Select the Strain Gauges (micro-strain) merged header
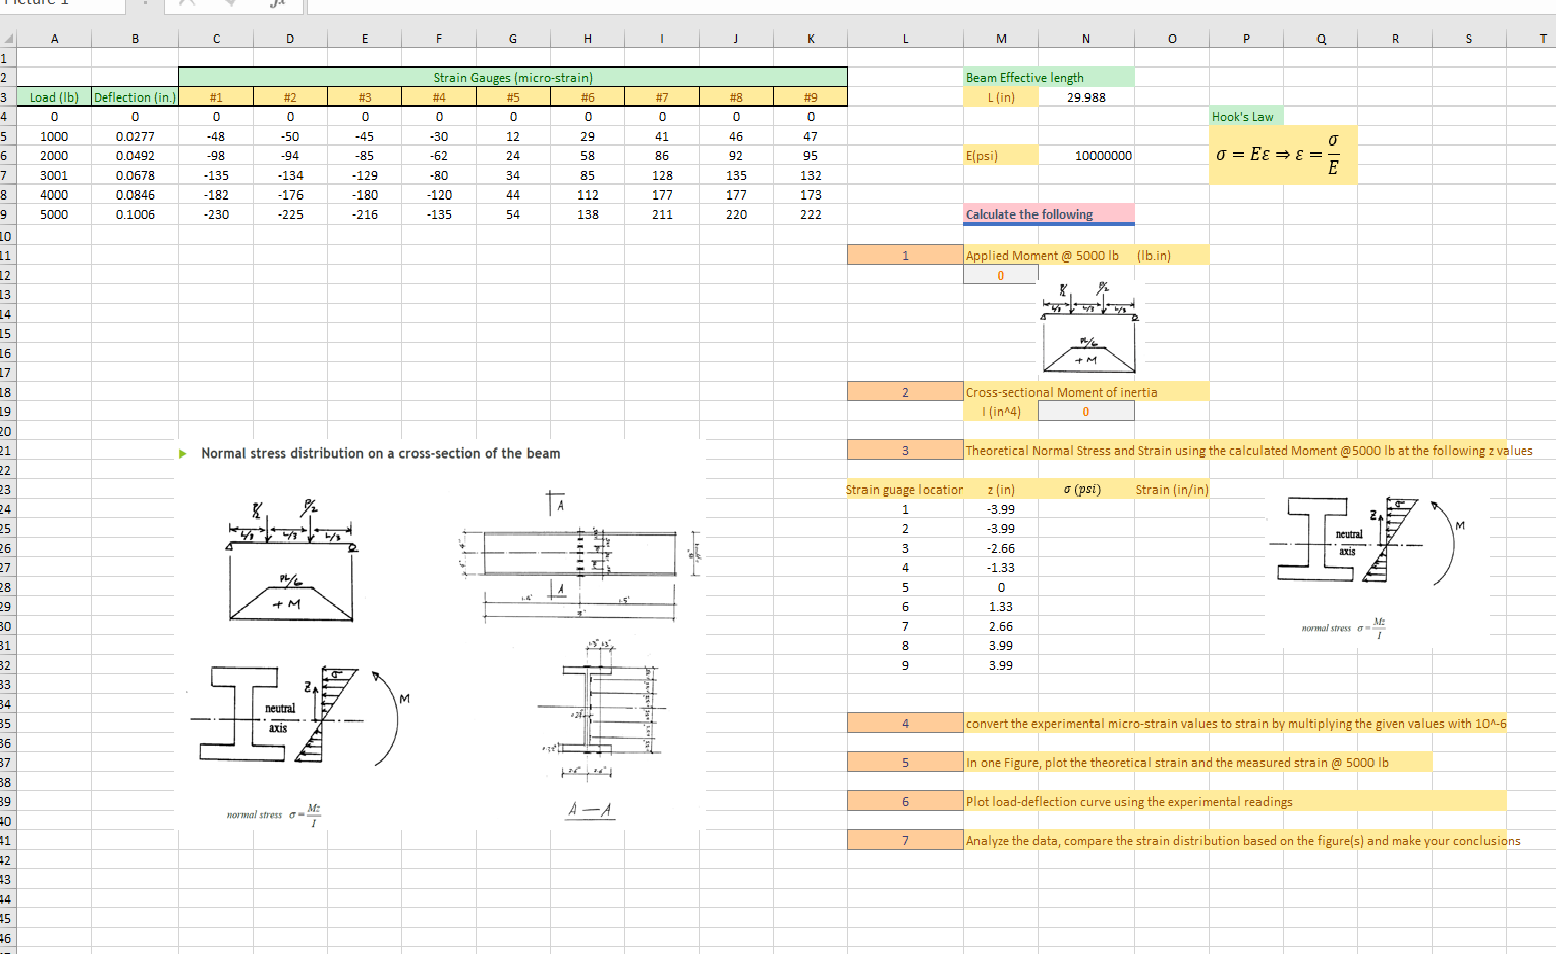 point(512,77)
